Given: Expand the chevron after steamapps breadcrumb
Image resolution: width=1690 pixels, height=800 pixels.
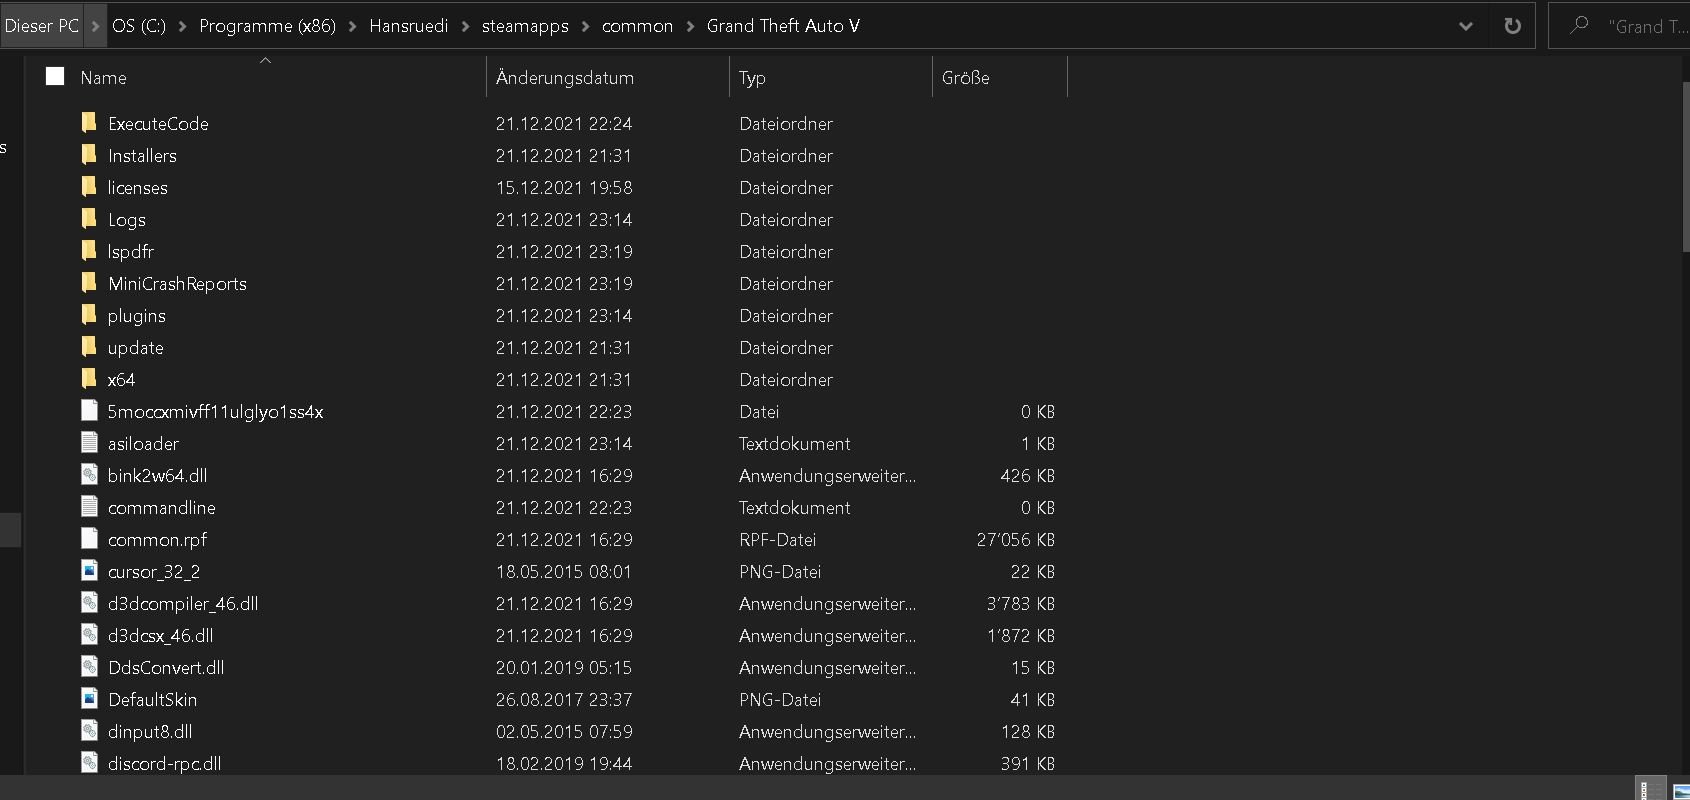Looking at the screenshot, I should click(586, 26).
